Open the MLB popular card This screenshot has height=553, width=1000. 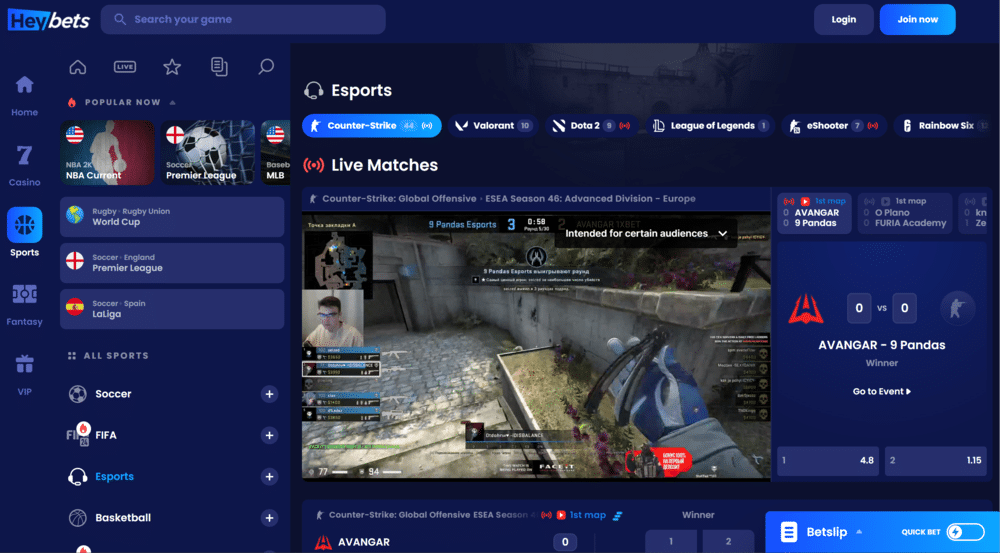click(276, 152)
